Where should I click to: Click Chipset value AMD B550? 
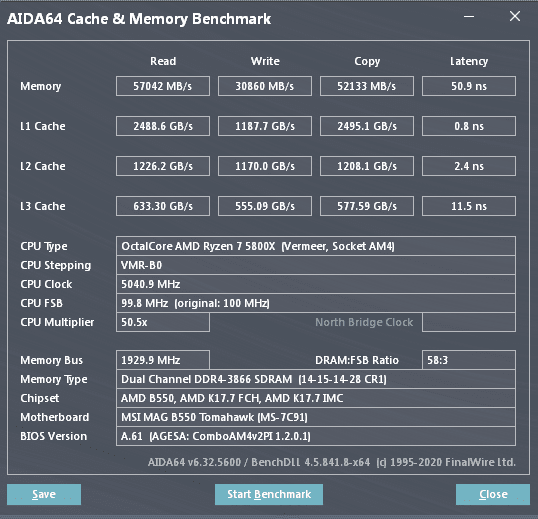click(x=316, y=398)
